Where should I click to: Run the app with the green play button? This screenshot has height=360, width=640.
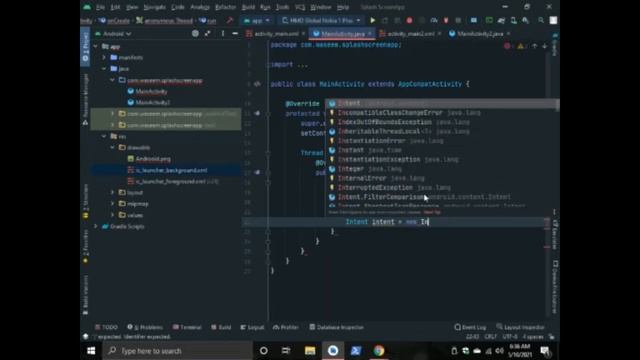point(373,20)
